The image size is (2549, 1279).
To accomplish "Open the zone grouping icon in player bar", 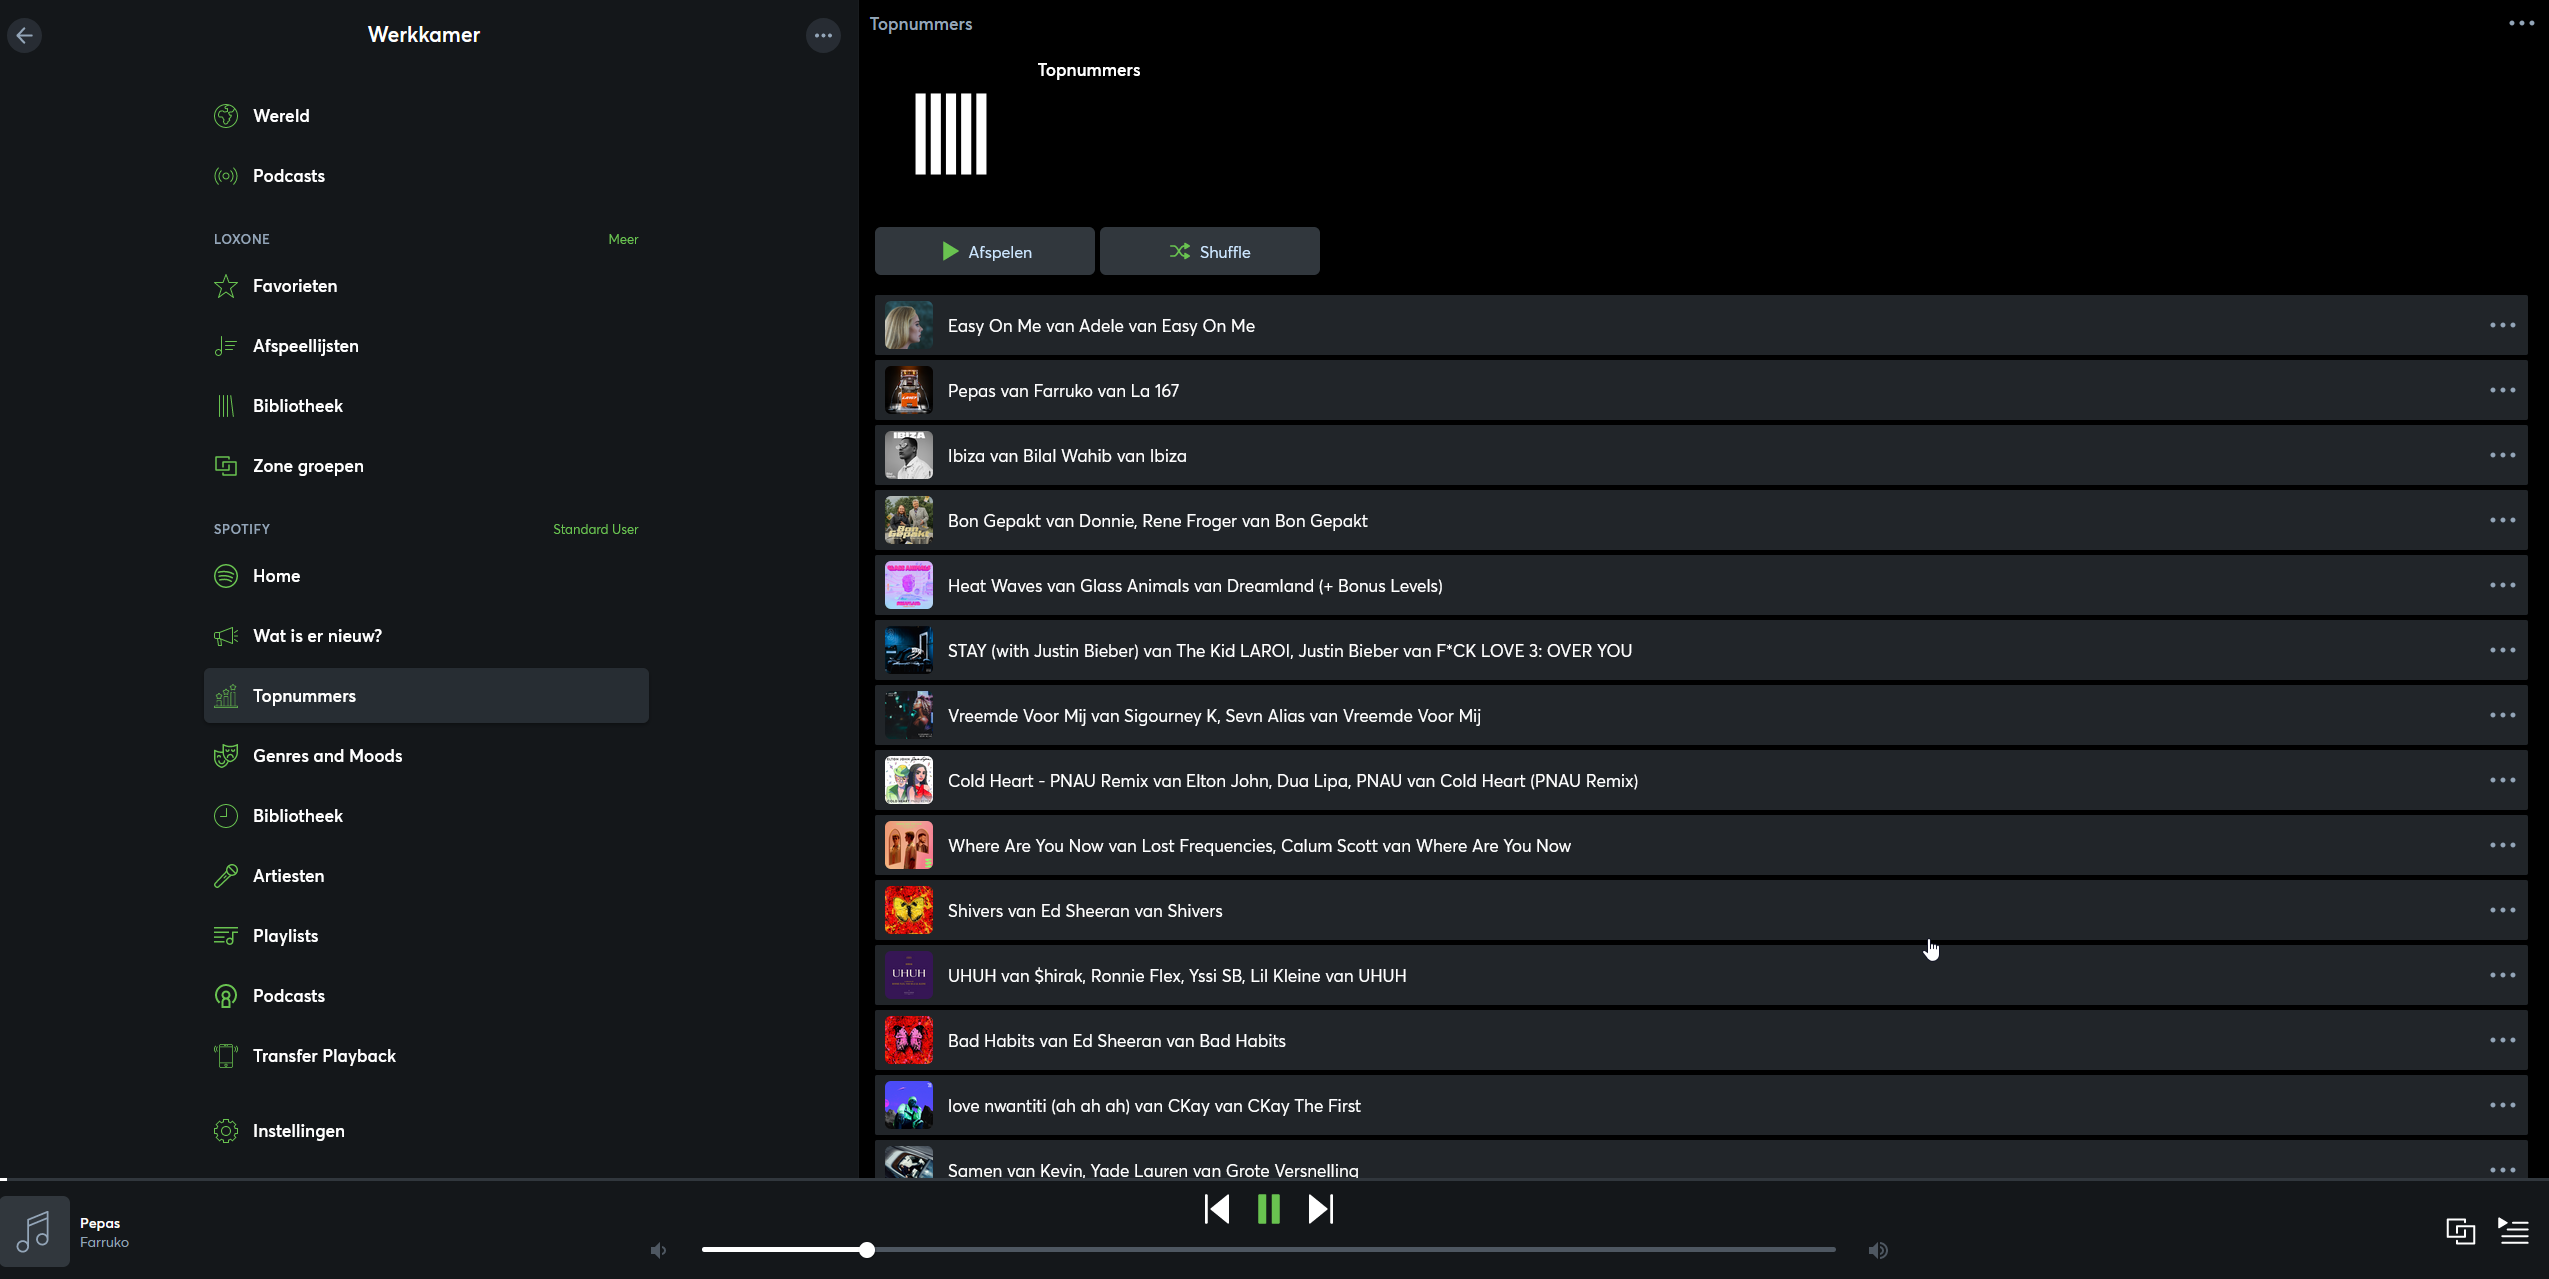I will pos(2460,1231).
